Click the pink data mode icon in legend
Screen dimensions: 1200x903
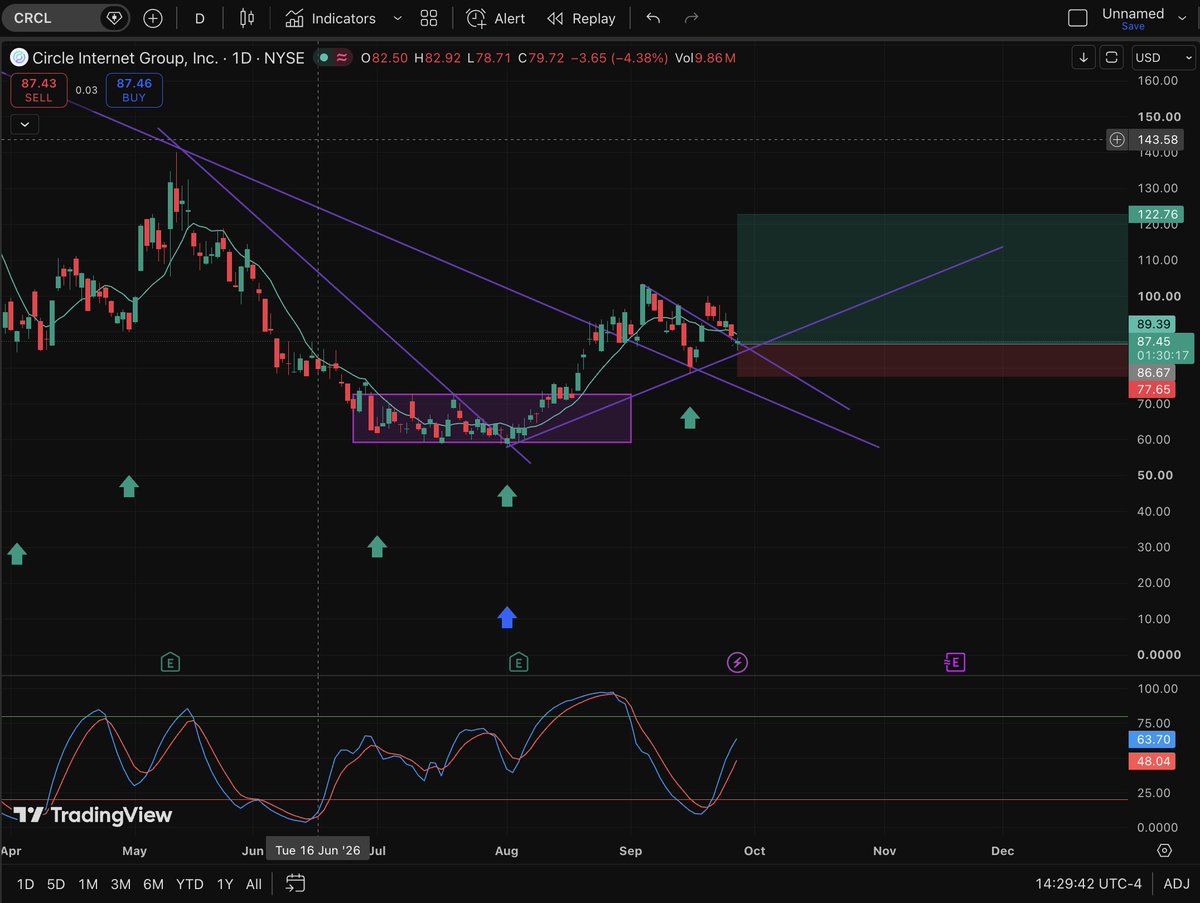pos(342,58)
